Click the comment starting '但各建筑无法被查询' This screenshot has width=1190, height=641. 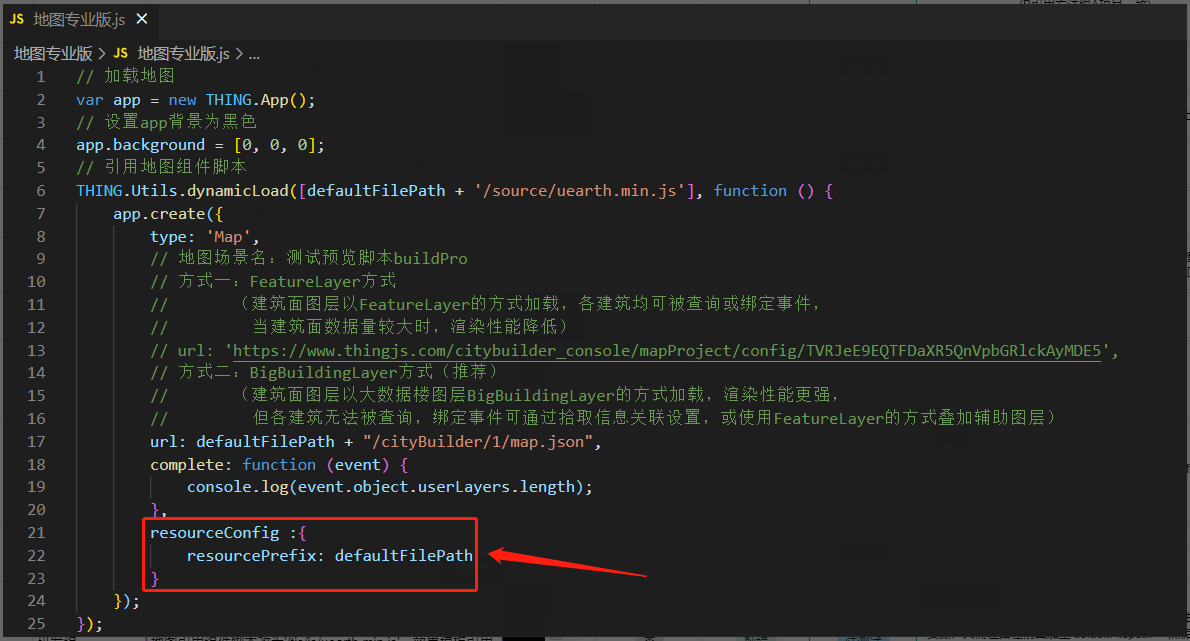pyautogui.click(x=654, y=417)
